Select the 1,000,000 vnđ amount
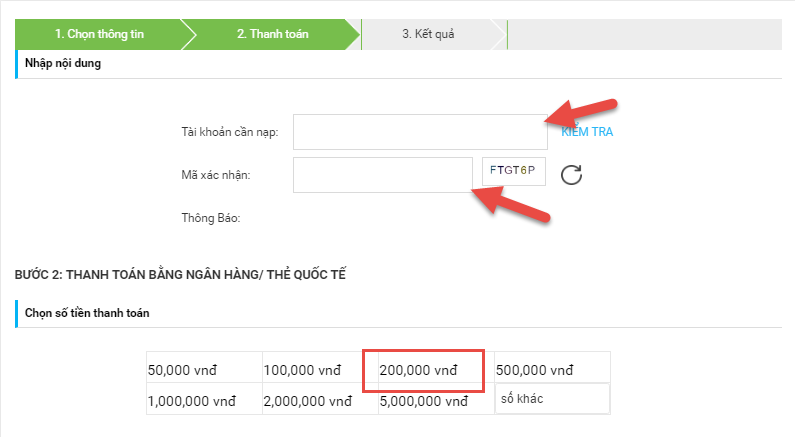795x437 pixels. pos(204,401)
